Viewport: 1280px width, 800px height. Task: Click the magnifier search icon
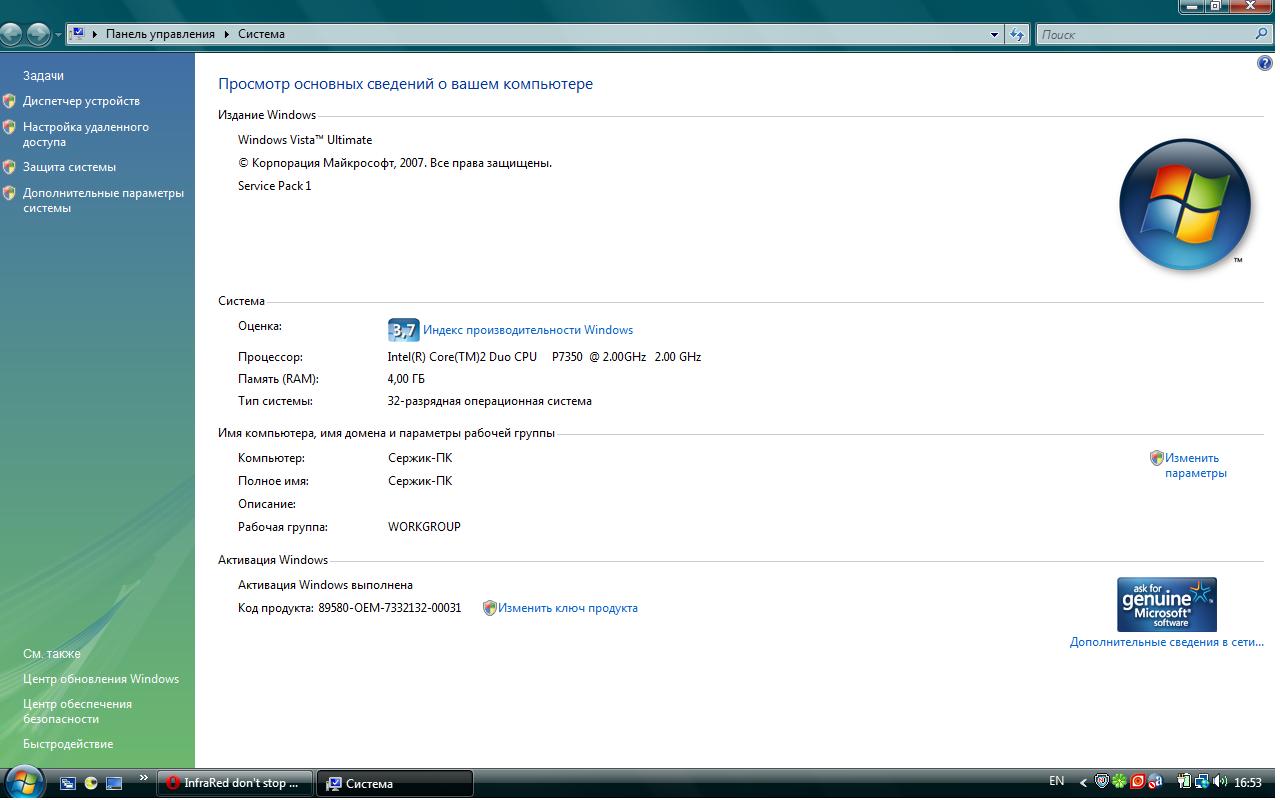[x=1261, y=34]
